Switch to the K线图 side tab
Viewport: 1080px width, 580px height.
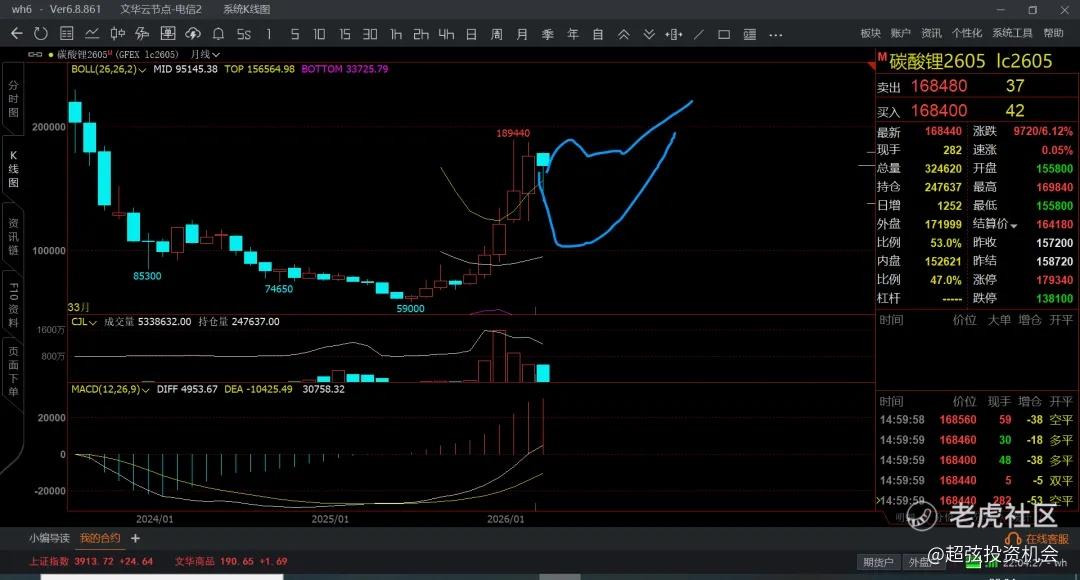coord(13,169)
